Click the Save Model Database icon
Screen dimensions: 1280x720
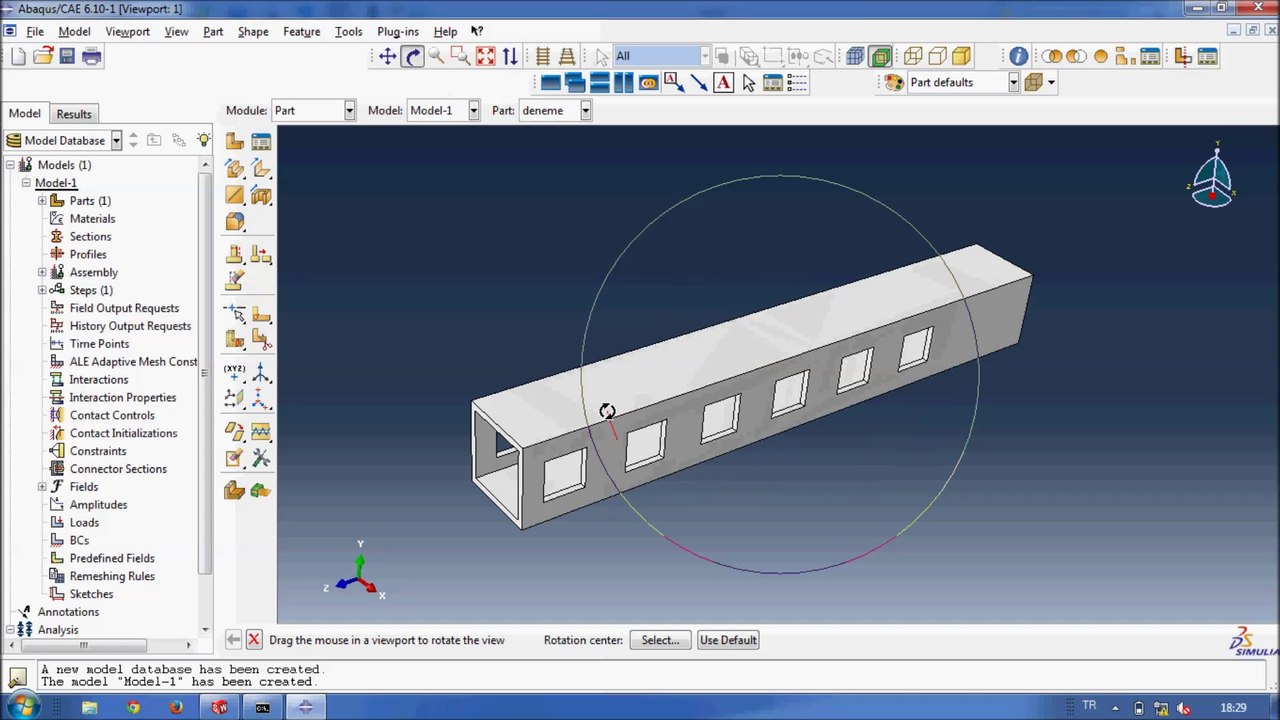click(x=67, y=56)
